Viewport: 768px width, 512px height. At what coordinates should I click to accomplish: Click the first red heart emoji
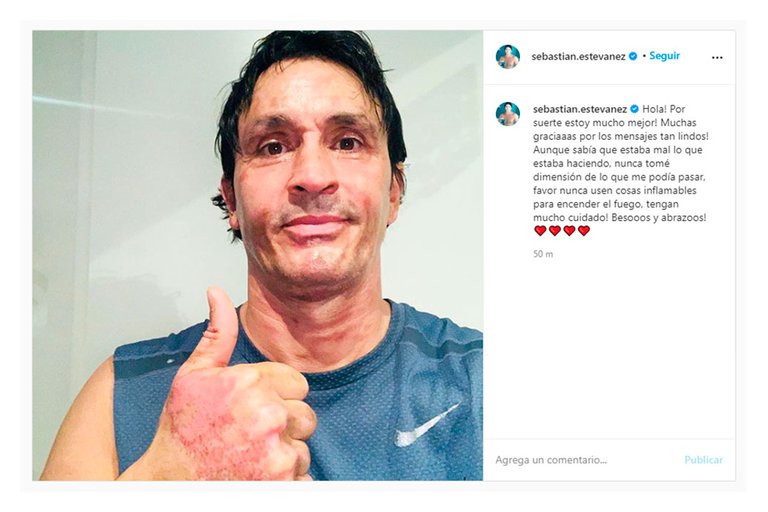coord(540,230)
